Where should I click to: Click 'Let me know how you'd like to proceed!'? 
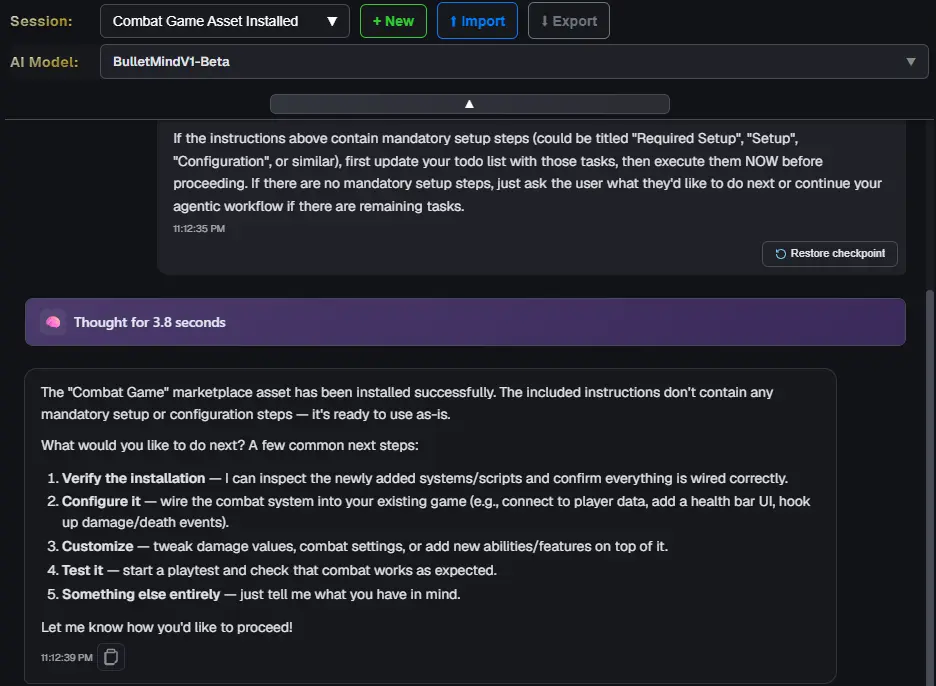point(167,627)
